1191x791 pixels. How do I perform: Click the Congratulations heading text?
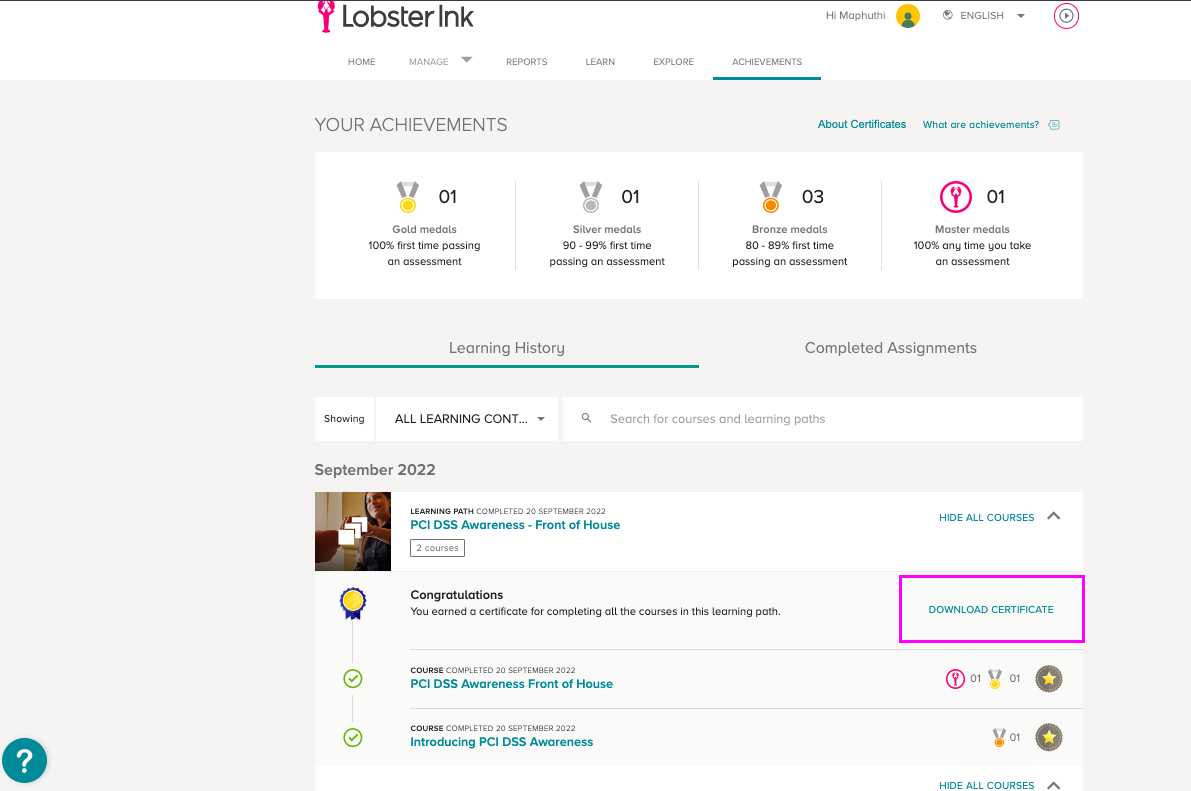coord(456,595)
